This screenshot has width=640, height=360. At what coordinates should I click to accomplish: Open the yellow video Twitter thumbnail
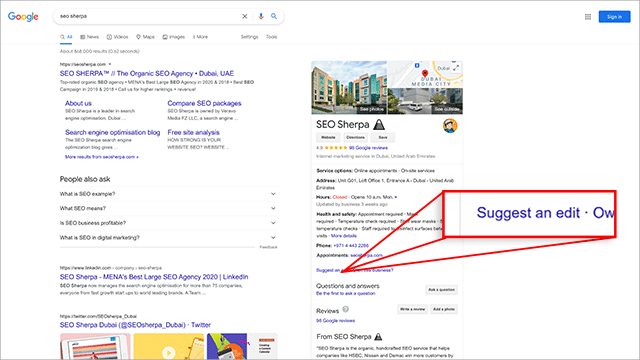point(169,347)
